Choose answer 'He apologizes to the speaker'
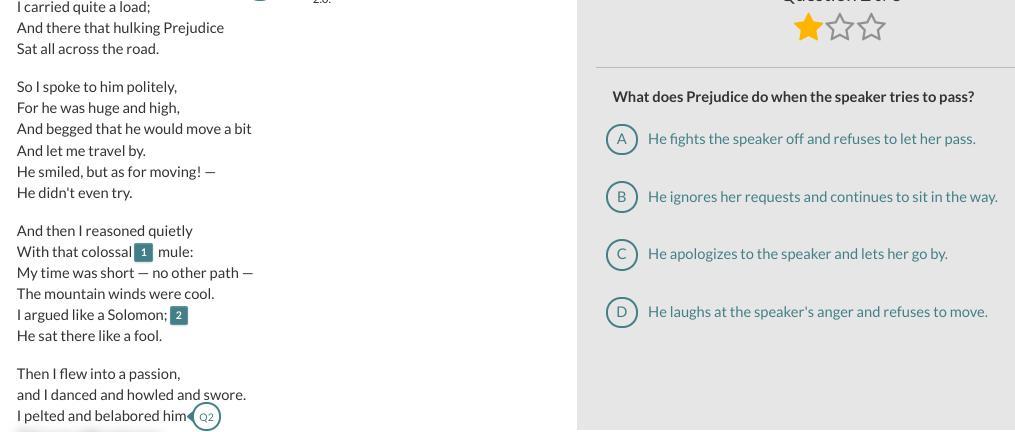1015x432 pixels. point(797,254)
